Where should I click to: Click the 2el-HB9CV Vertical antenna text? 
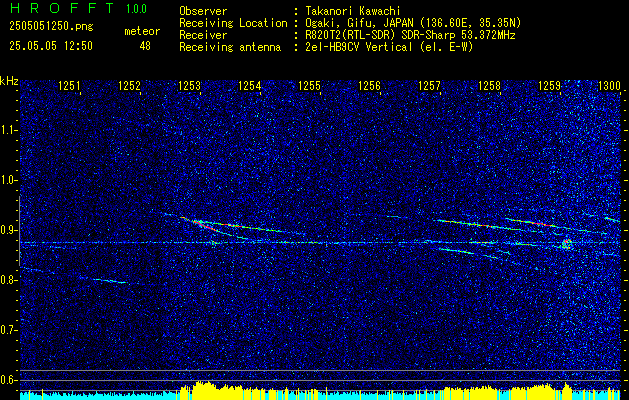coord(389,47)
